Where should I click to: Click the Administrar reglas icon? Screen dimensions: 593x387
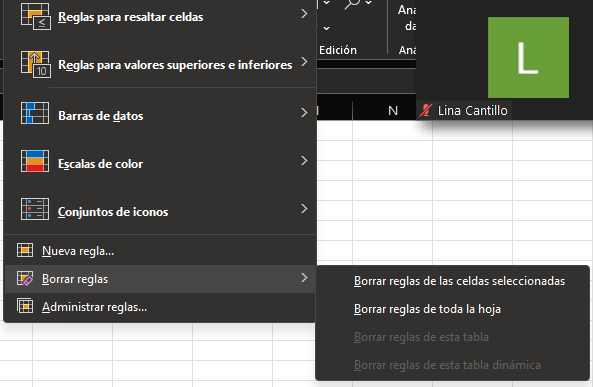tap(25, 306)
